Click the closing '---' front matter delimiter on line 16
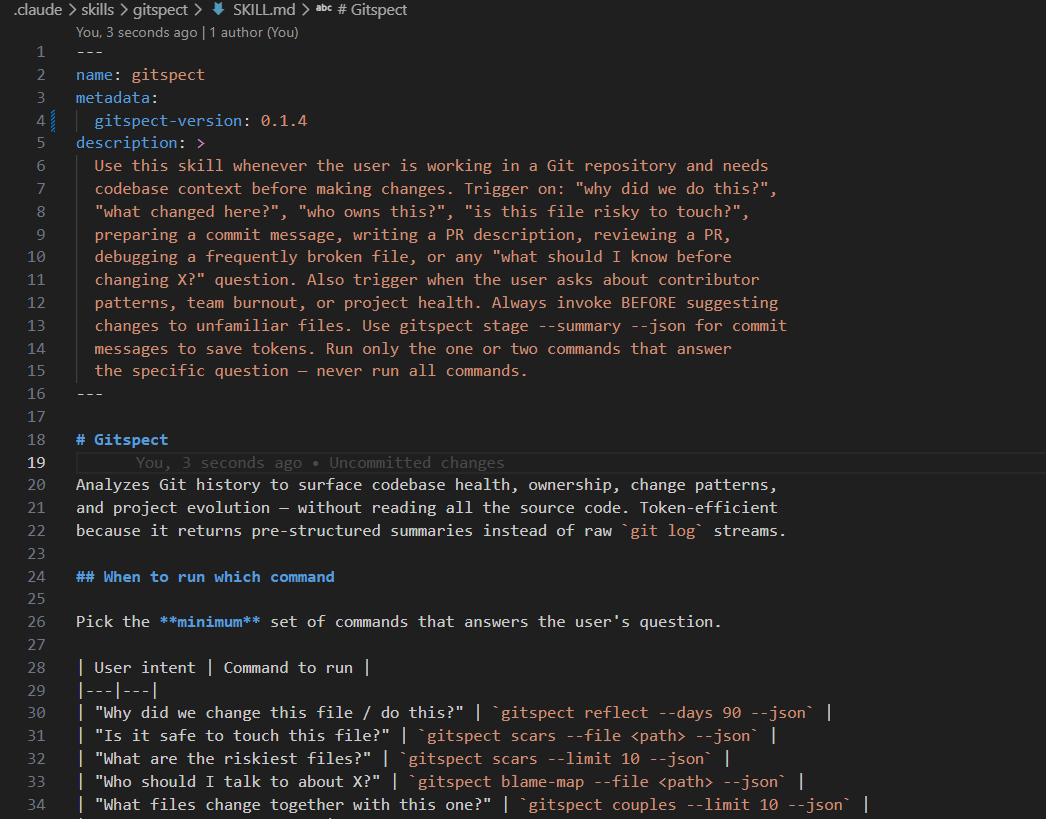 tap(90, 394)
